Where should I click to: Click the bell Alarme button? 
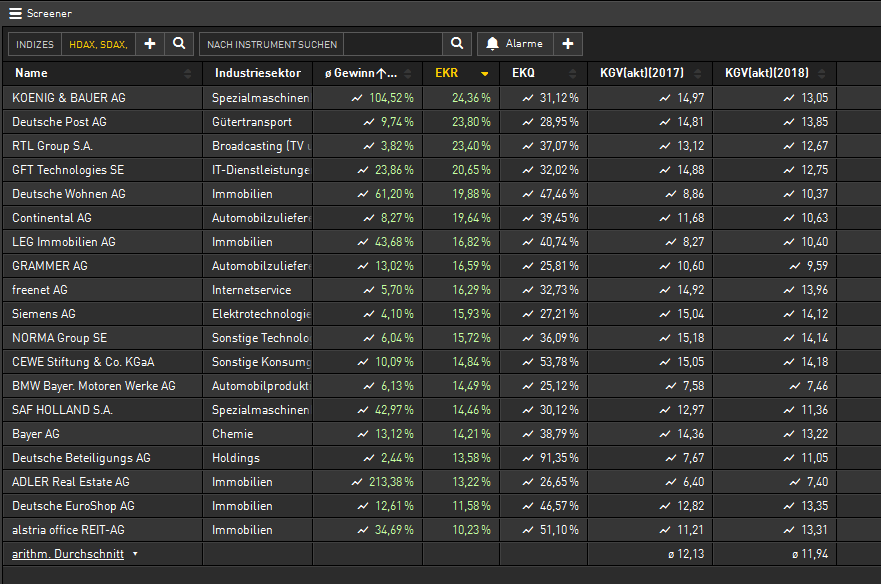coord(515,44)
